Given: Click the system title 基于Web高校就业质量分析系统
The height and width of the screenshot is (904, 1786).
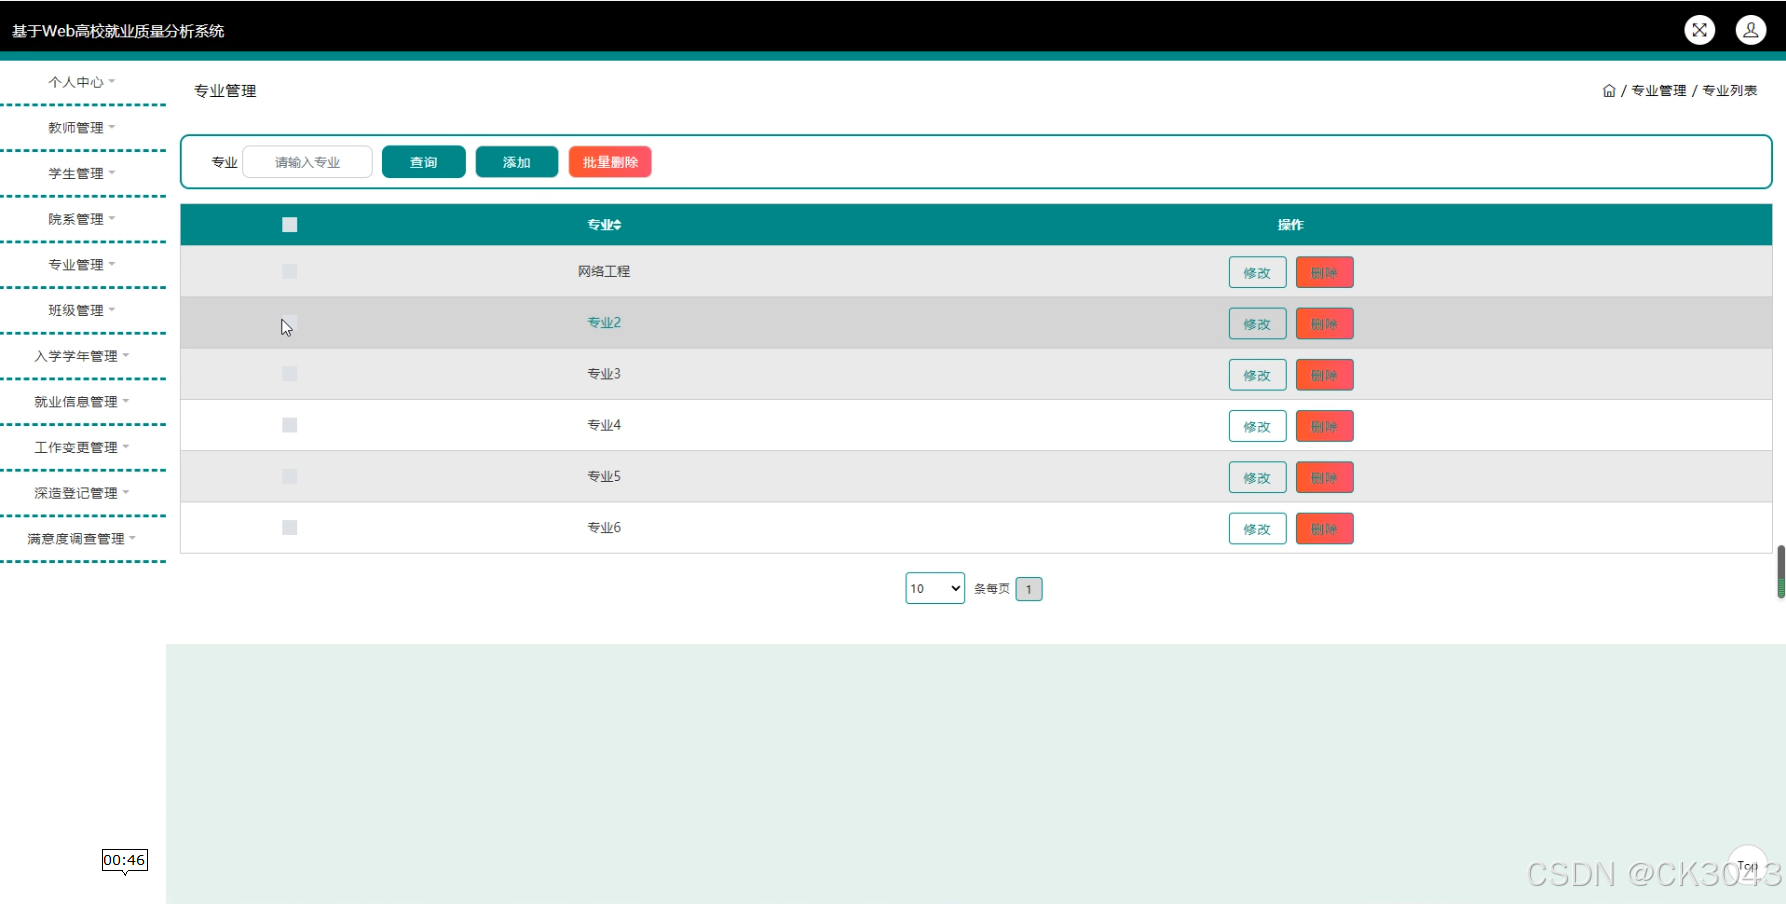Looking at the screenshot, I should click(x=118, y=31).
